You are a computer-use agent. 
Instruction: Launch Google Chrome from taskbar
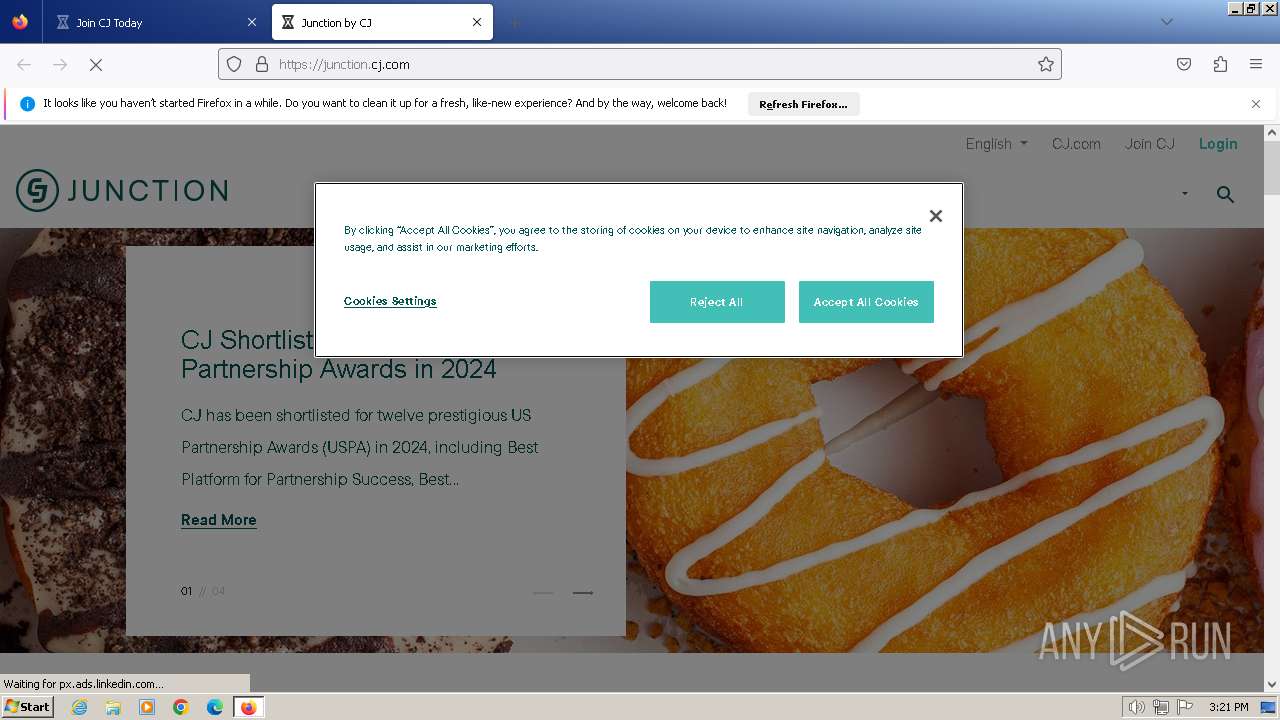click(181, 707)
